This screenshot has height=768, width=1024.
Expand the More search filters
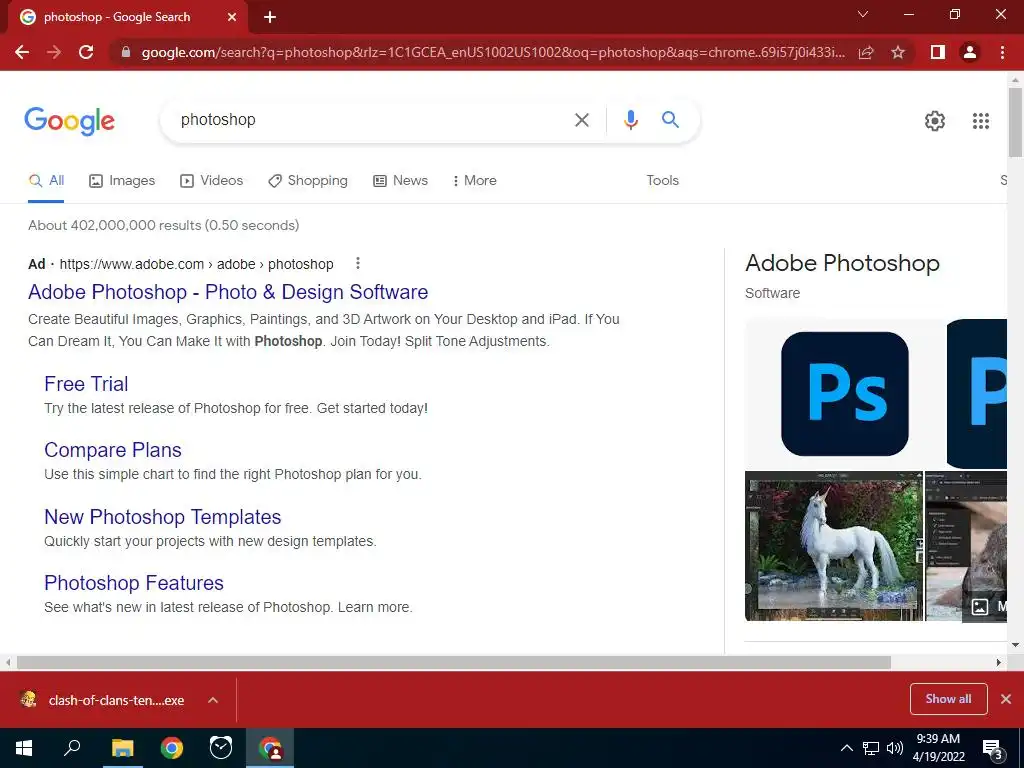(x=475, y=180)
